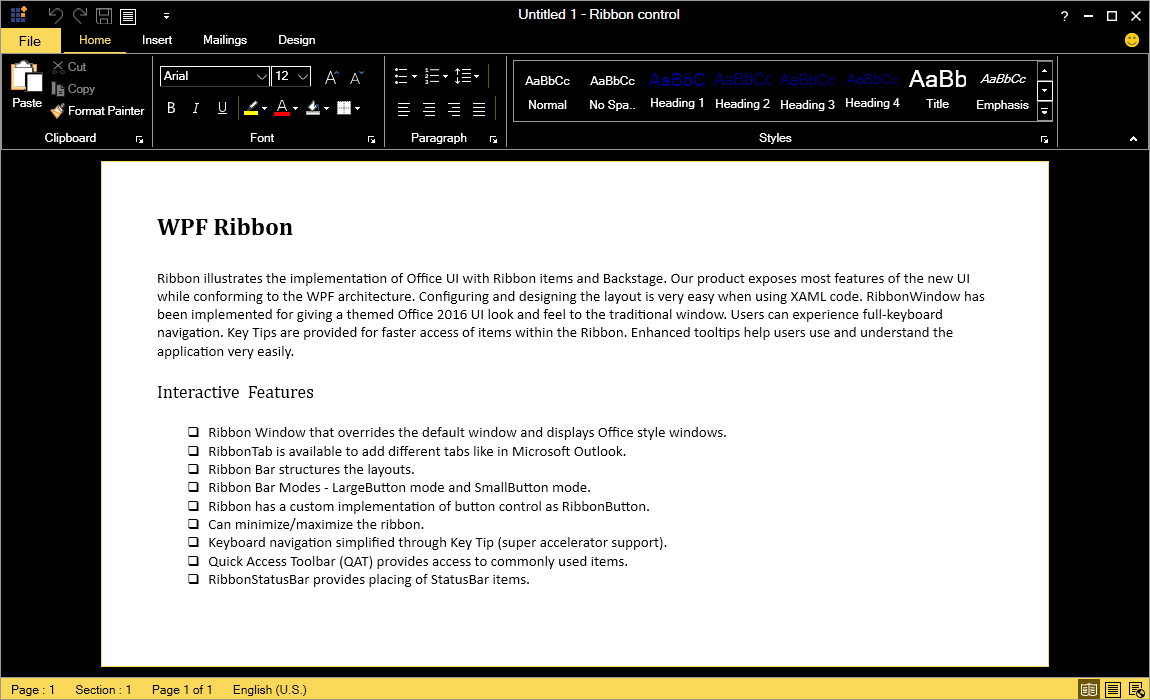Apply the Heading 1 style
The height and width of the screenshot is (700, 1150).
pos(676,90)
